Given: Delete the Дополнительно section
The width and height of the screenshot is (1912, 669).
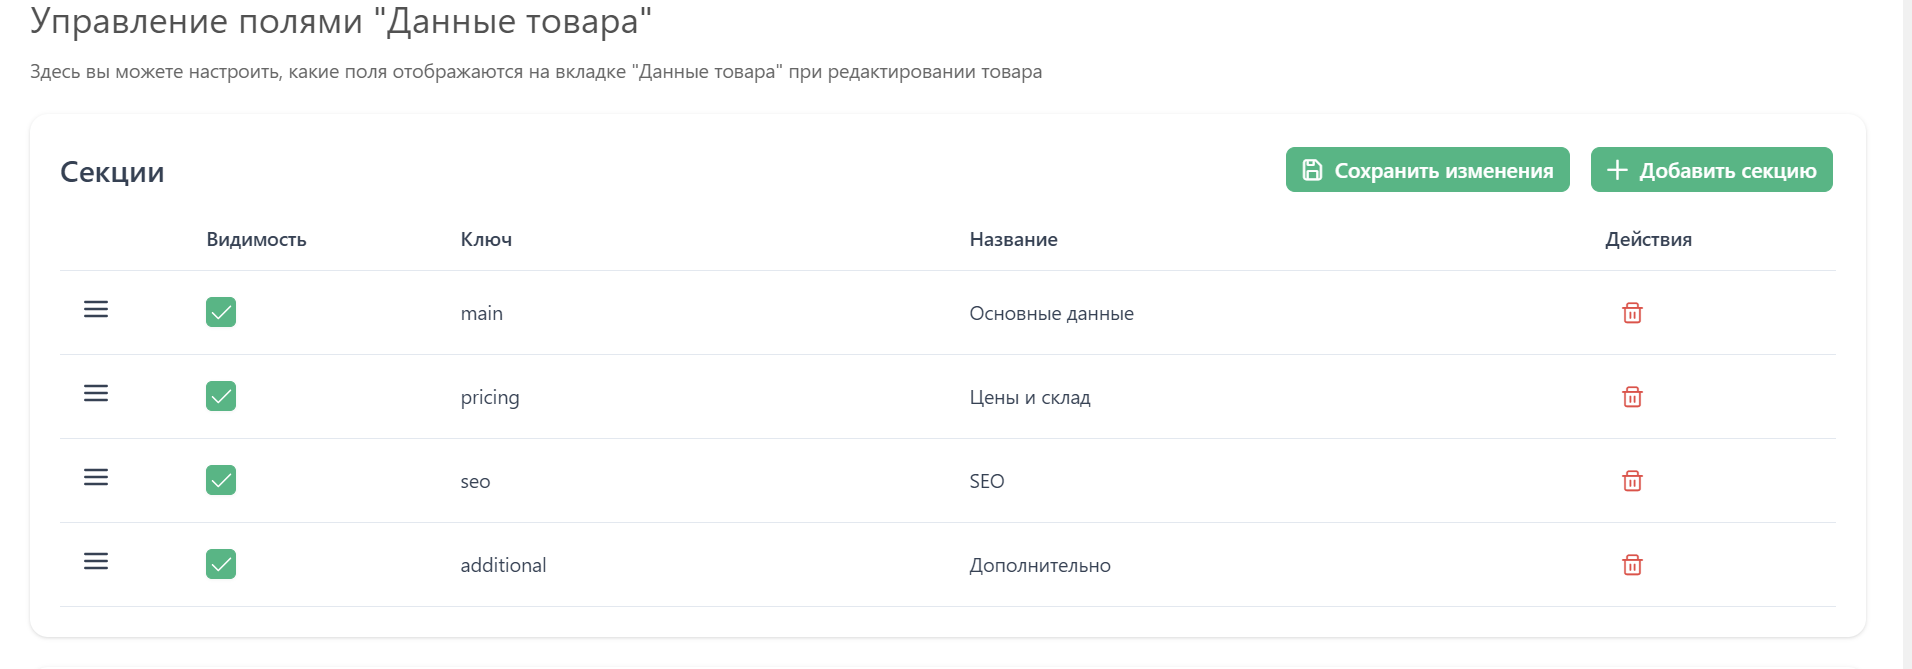Looking at the screenshot, I should 1632,565.
